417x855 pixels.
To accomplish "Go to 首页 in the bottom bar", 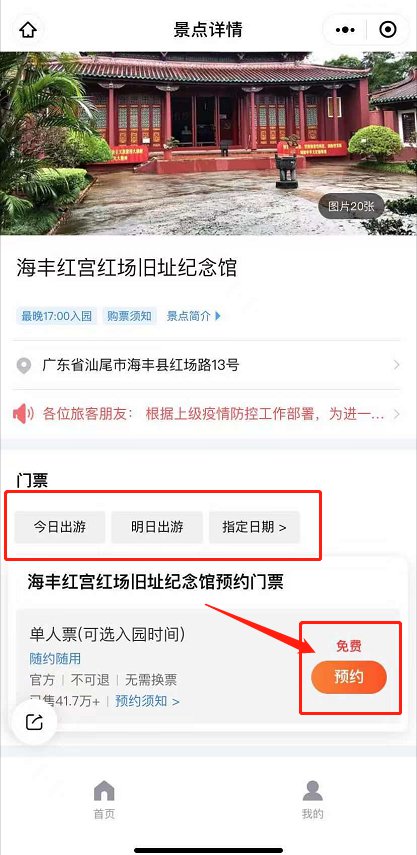I will pyautogui.click(x=104, y=799).
